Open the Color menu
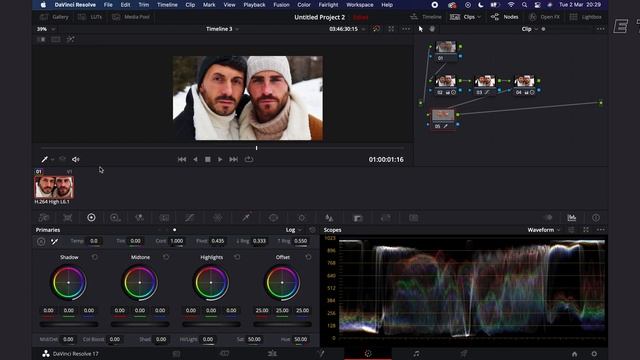Viewport: 640px width, 360px height. point(304,5)
